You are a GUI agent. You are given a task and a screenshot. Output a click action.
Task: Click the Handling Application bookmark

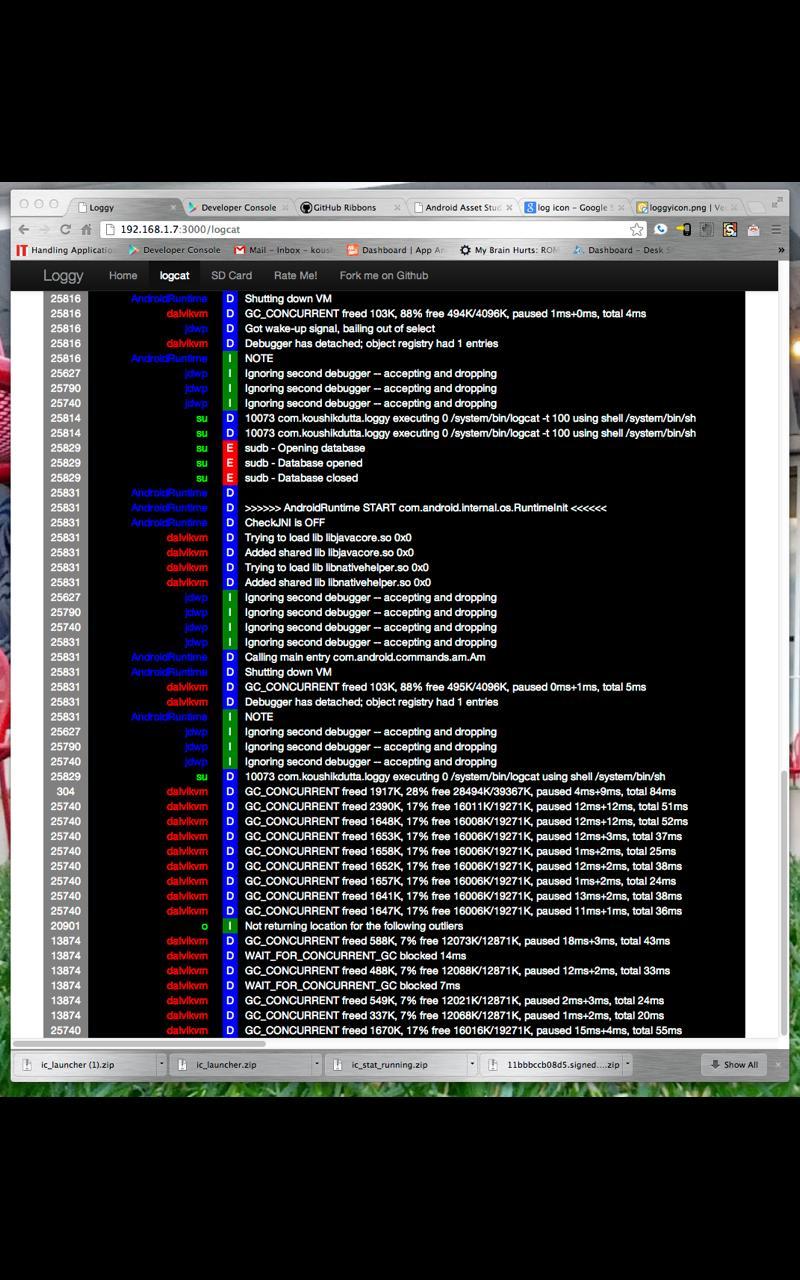(66, 250)
